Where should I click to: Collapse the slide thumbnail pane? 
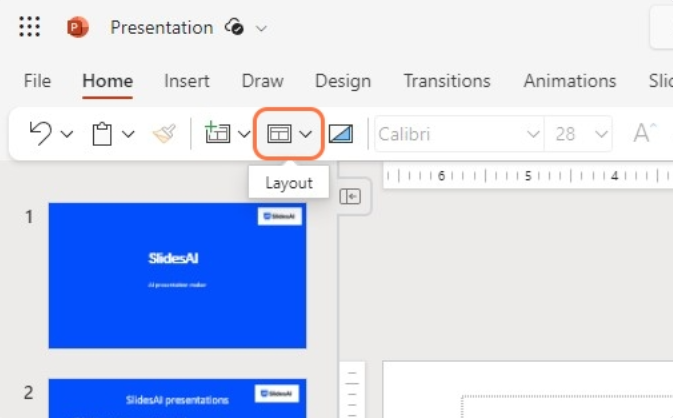[x=350, y=196]
